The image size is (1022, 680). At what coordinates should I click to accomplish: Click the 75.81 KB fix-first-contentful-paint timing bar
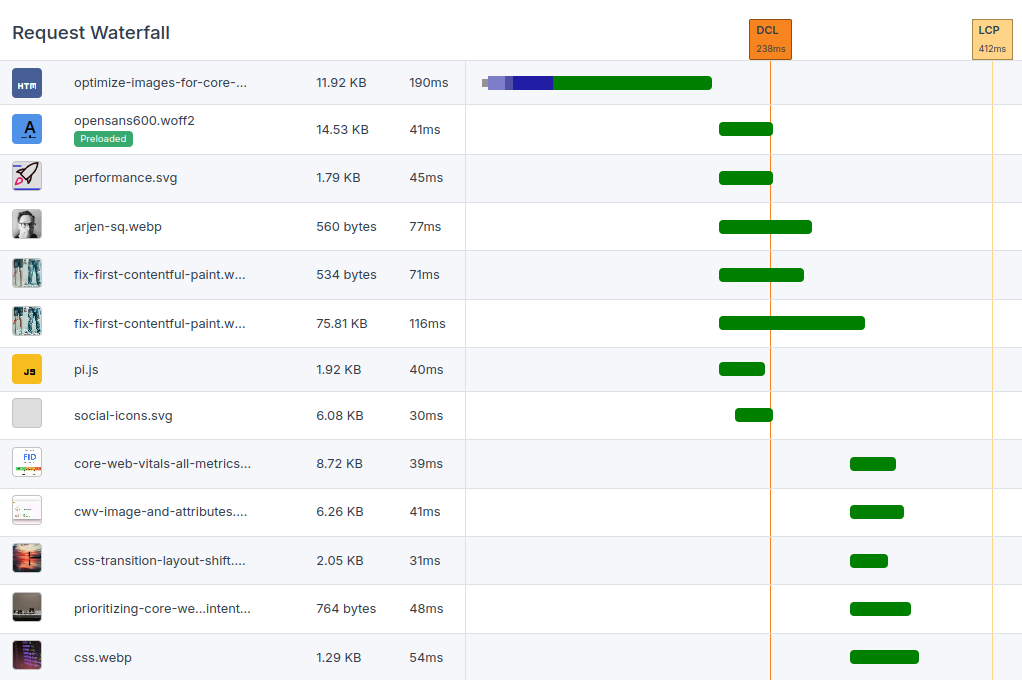coord(791,323)
